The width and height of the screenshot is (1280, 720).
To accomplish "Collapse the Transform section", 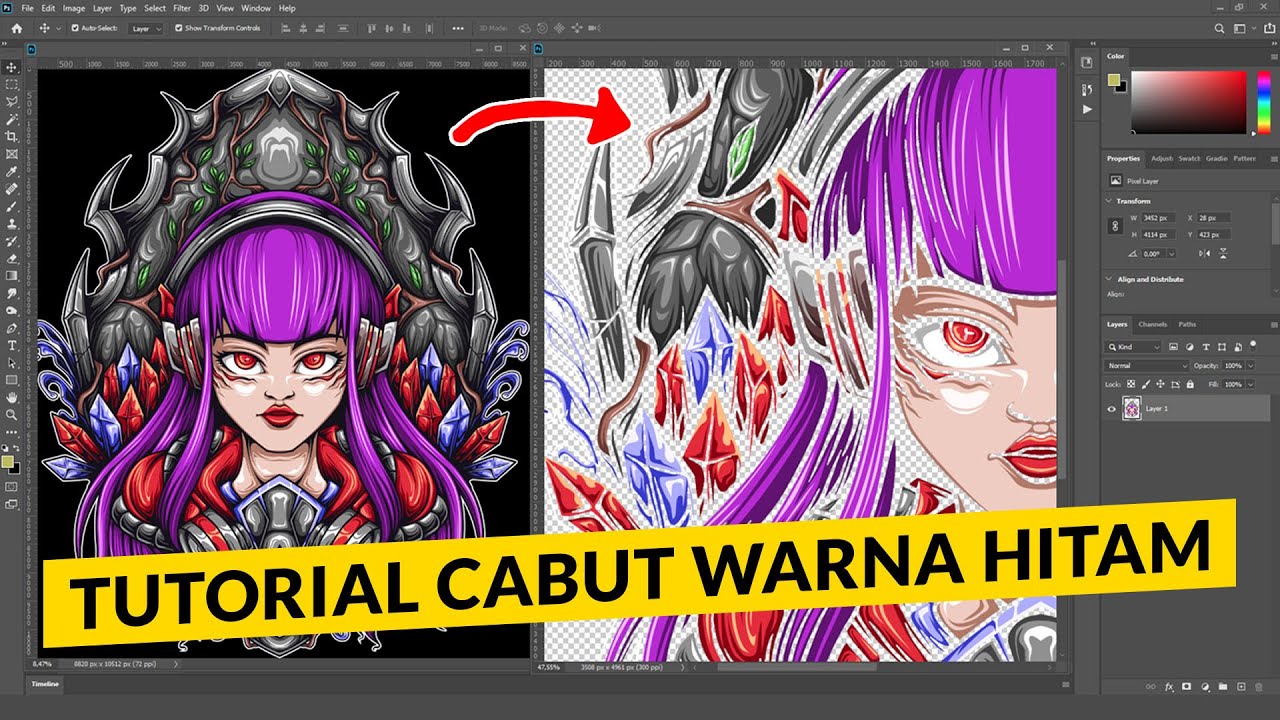I will 1109,201.
